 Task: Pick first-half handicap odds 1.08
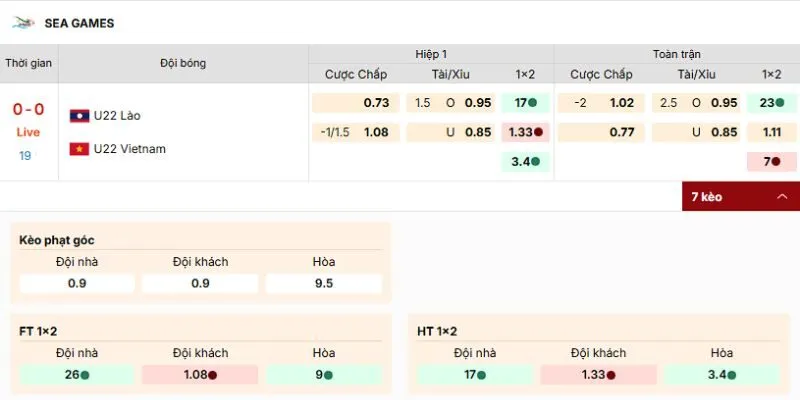pos(356,132)
